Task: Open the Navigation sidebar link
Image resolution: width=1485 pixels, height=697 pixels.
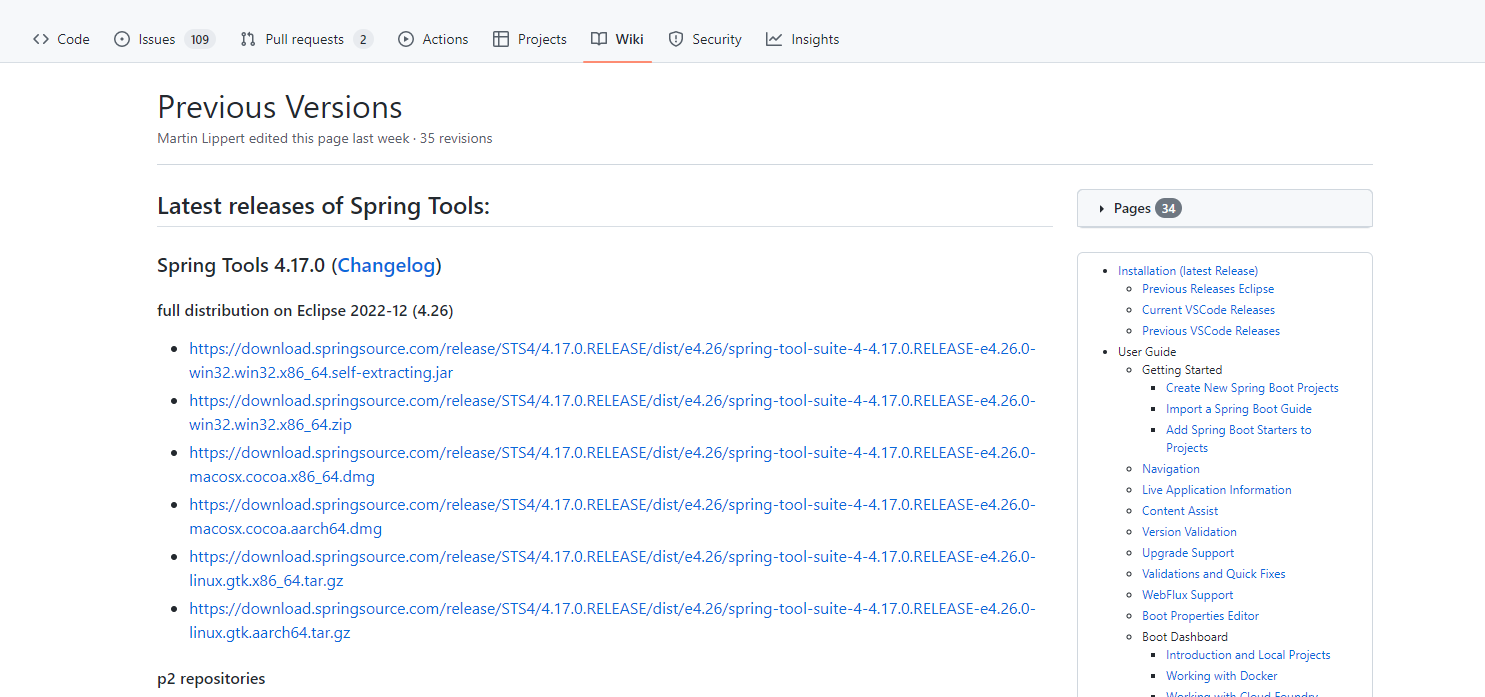Action: [1171, 469]
